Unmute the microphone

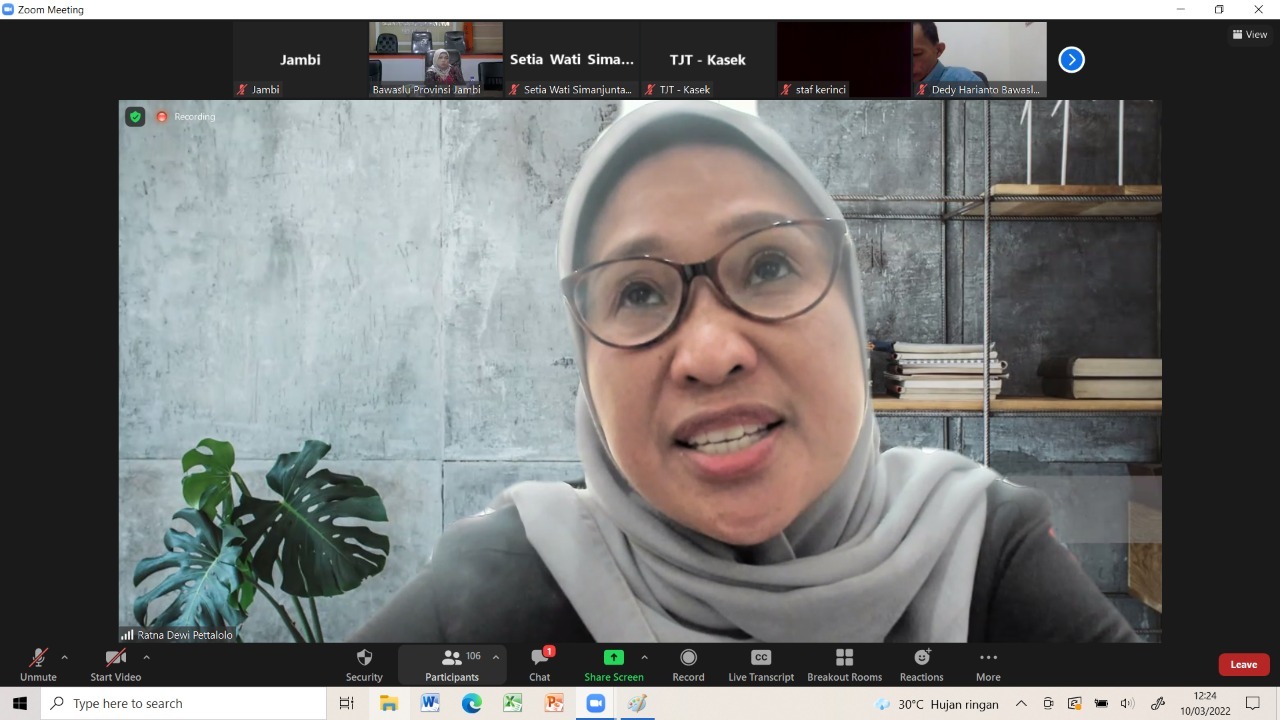click(x=38, y=664)
